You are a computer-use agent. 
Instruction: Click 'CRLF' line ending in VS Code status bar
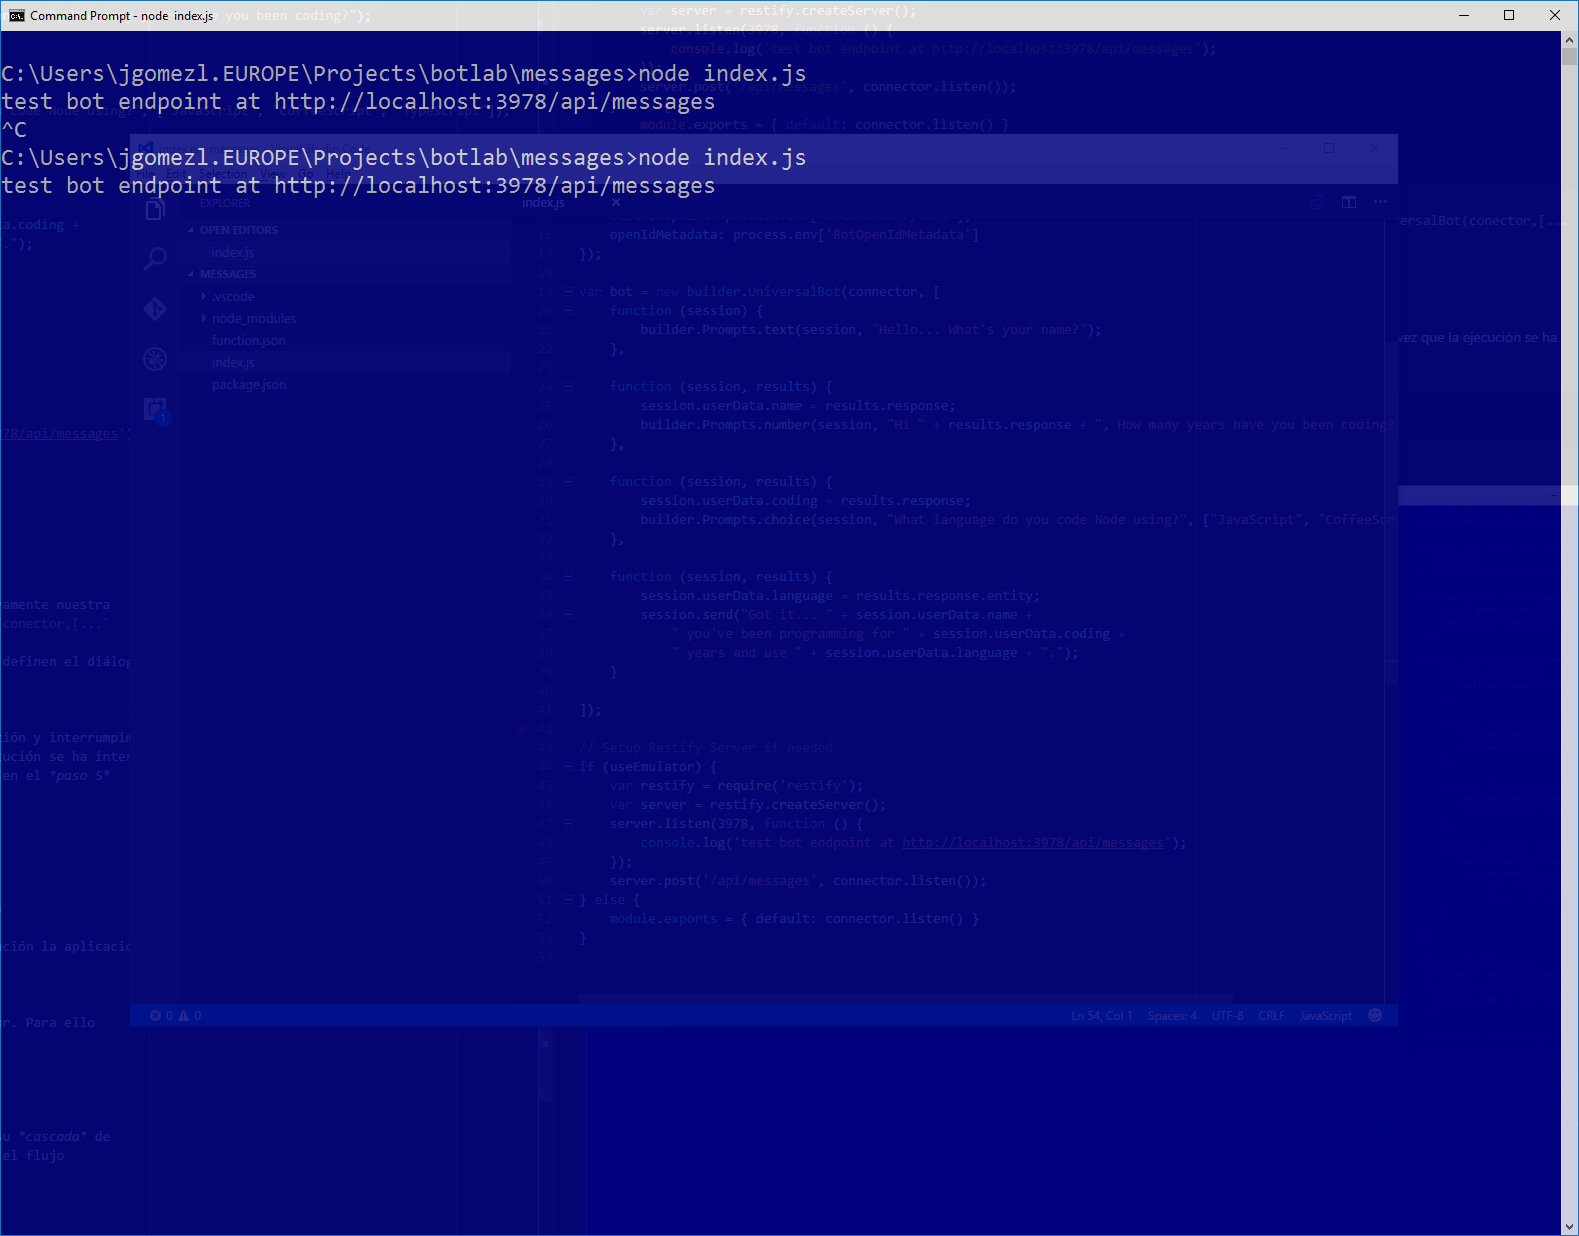pos(1271,1016)
